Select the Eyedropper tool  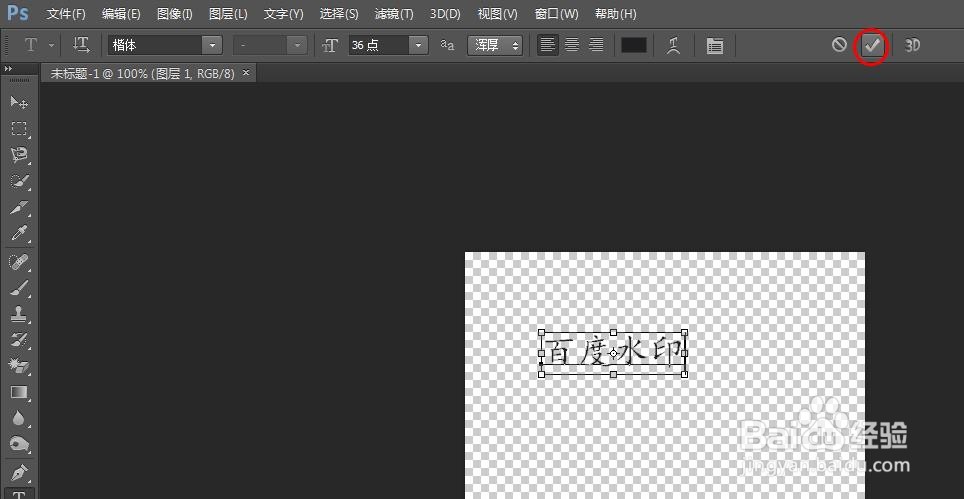(x=19, y=234)
